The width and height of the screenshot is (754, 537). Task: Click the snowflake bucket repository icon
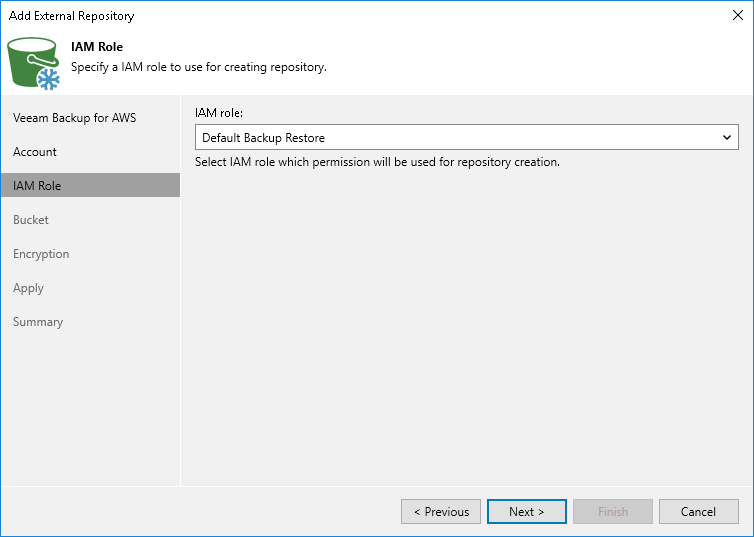click(x=34, y=63)
